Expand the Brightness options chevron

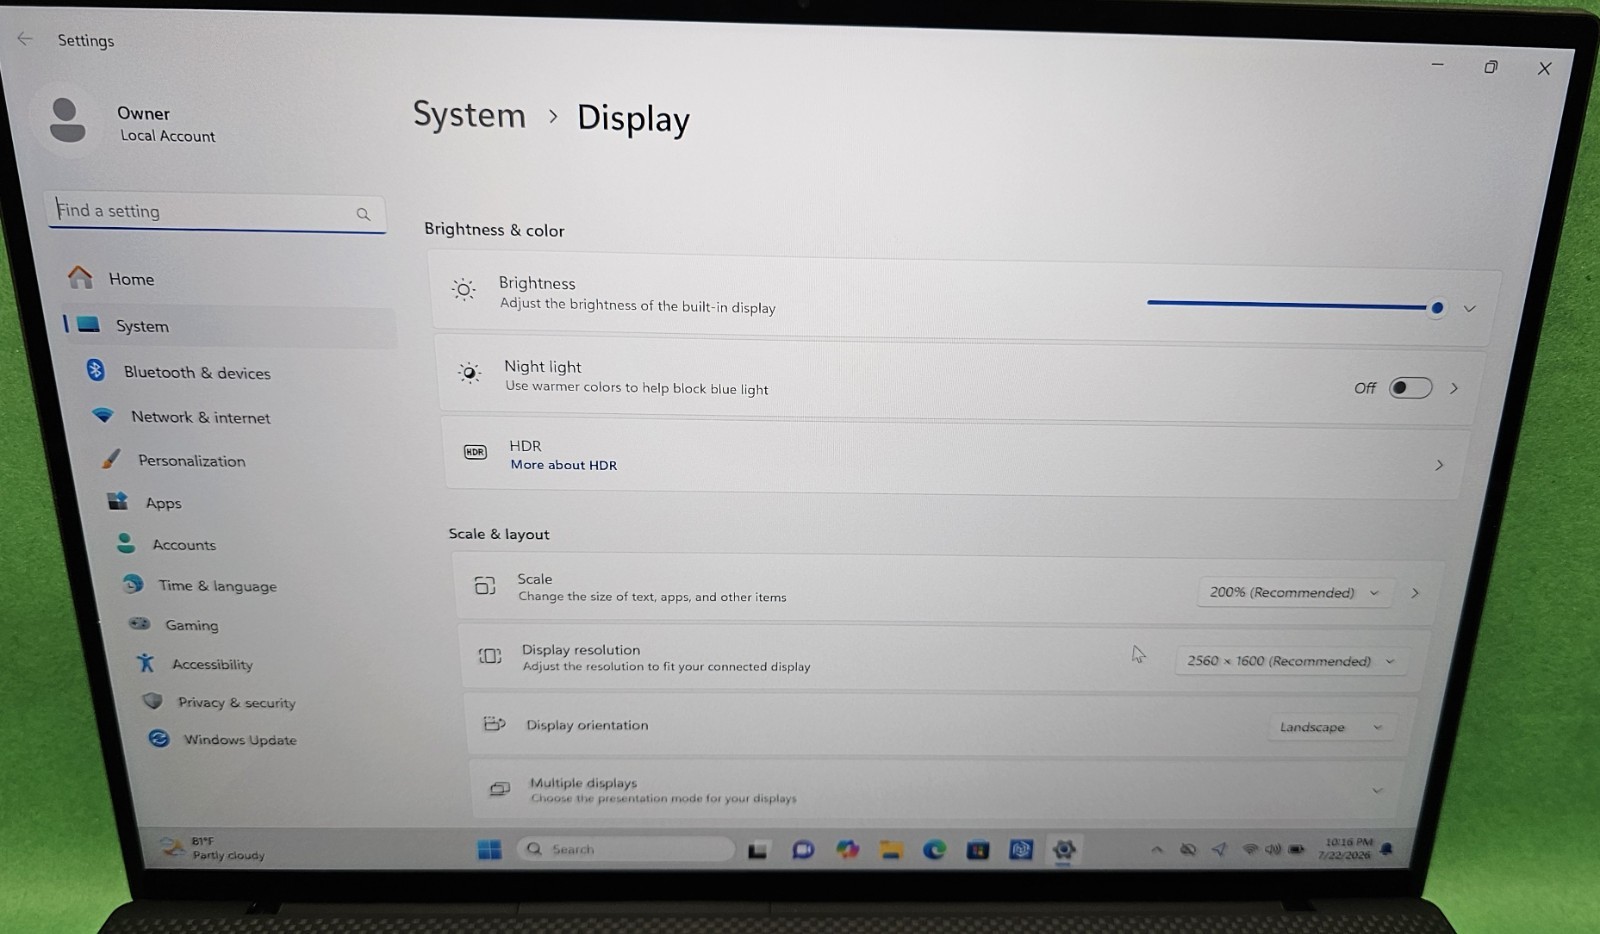pyautogui.click(x=1469, y=308)
